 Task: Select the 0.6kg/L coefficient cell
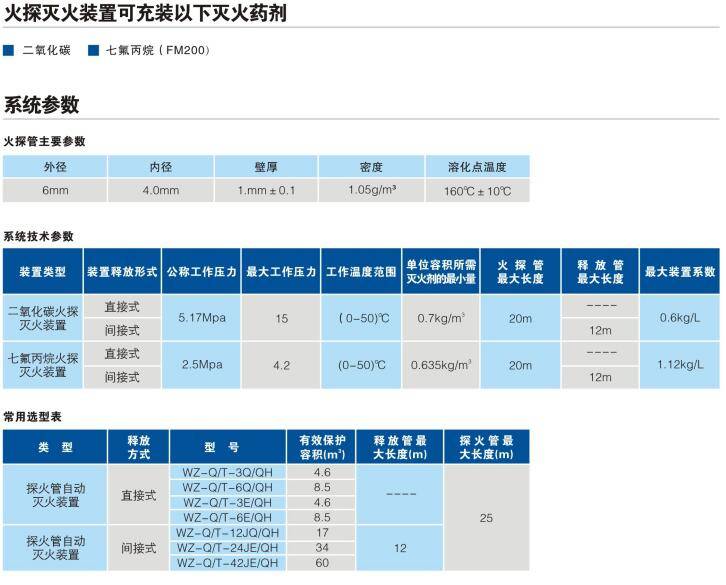(x=680, y=318)
